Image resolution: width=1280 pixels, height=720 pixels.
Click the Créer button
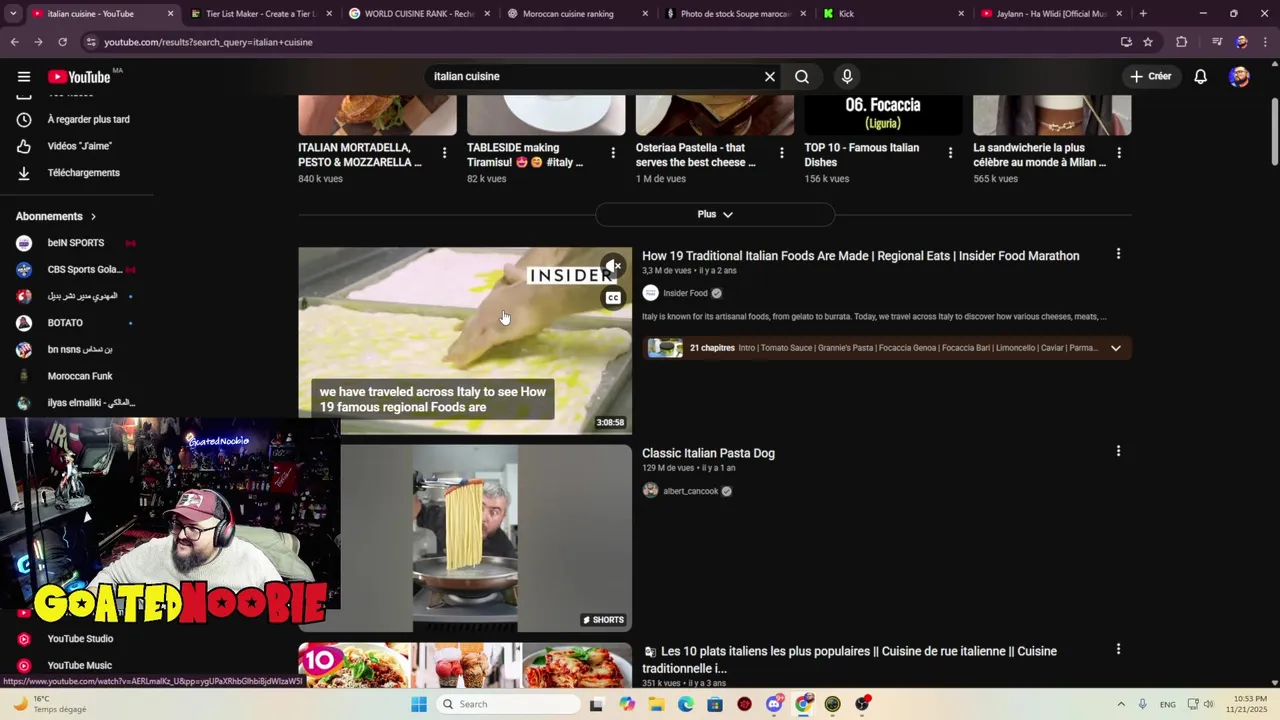[1150, 77]
